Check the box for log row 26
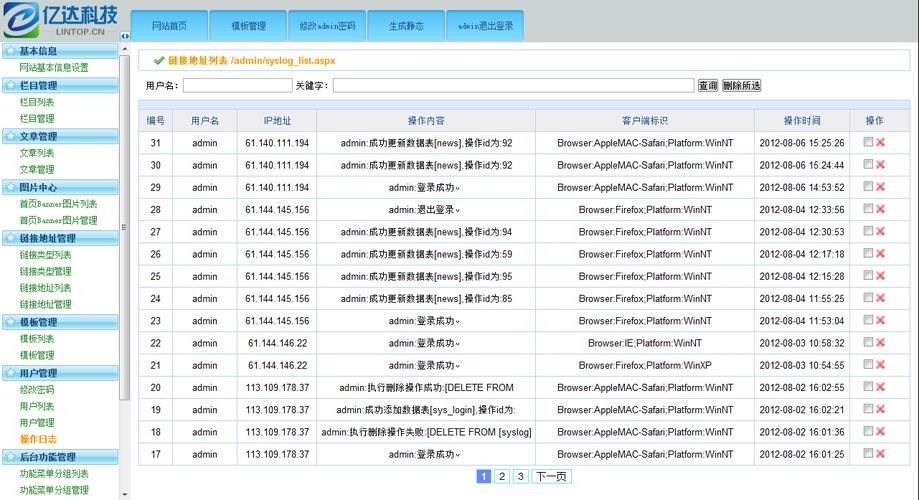Image resolution: width=919 pixels, height=500 pixels. (x=868, y=253)
